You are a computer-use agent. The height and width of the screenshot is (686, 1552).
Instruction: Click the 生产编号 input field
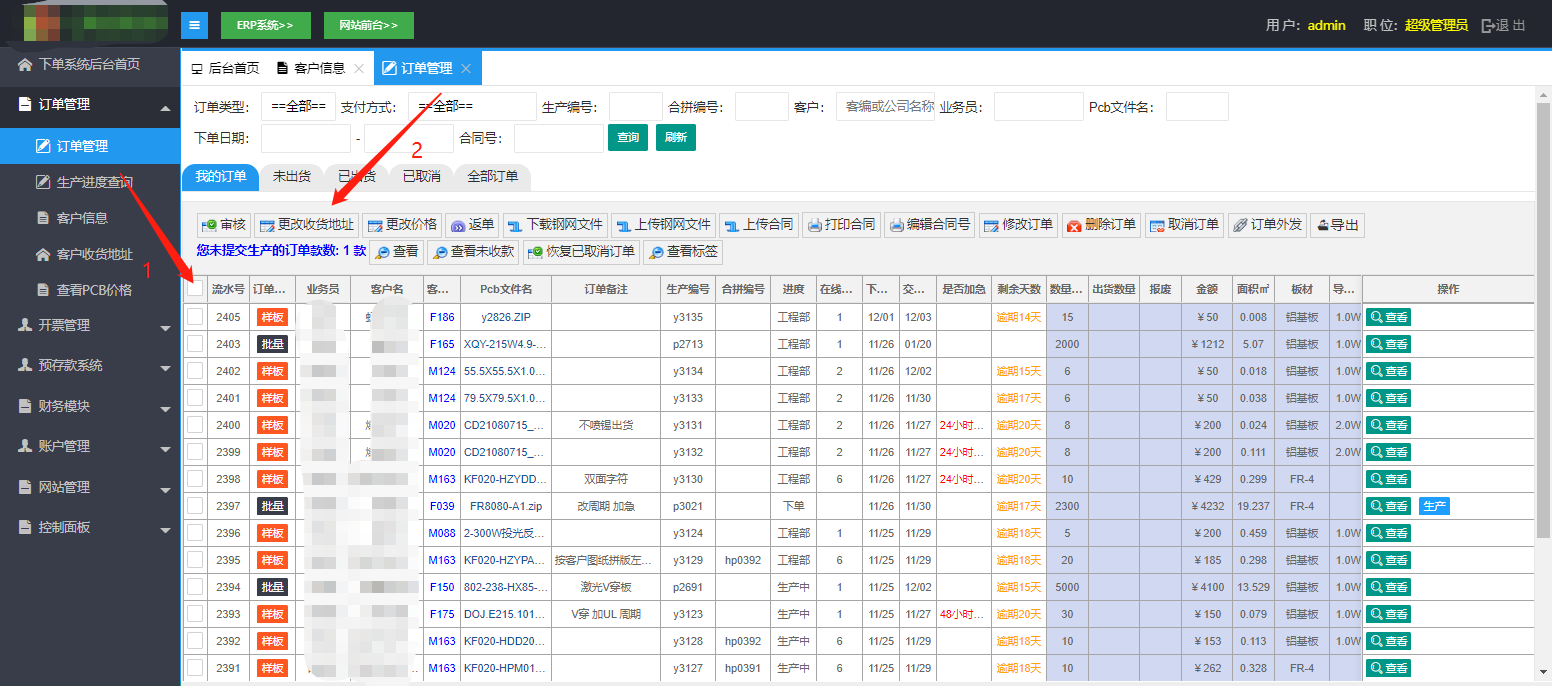click(x=635, y=106)
